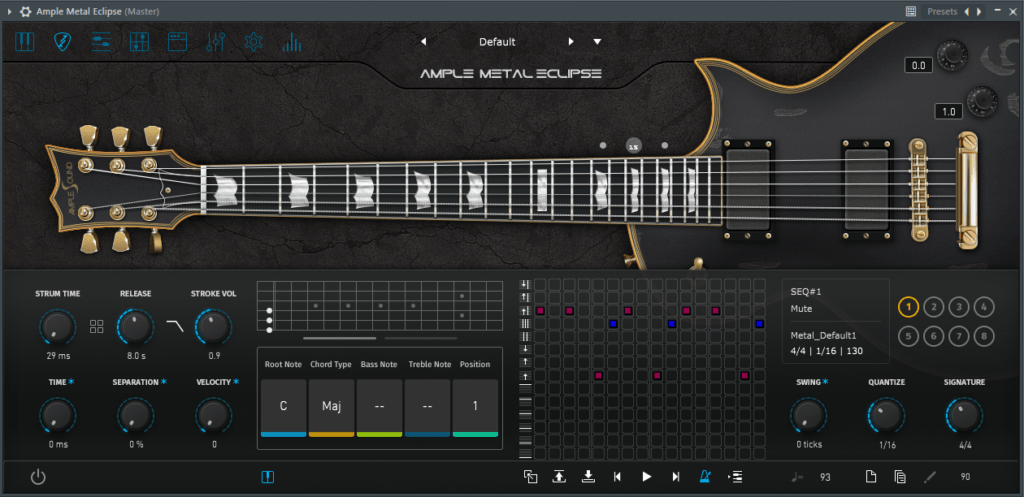
Task: Click the Signature knob
Action: [964, 416]
